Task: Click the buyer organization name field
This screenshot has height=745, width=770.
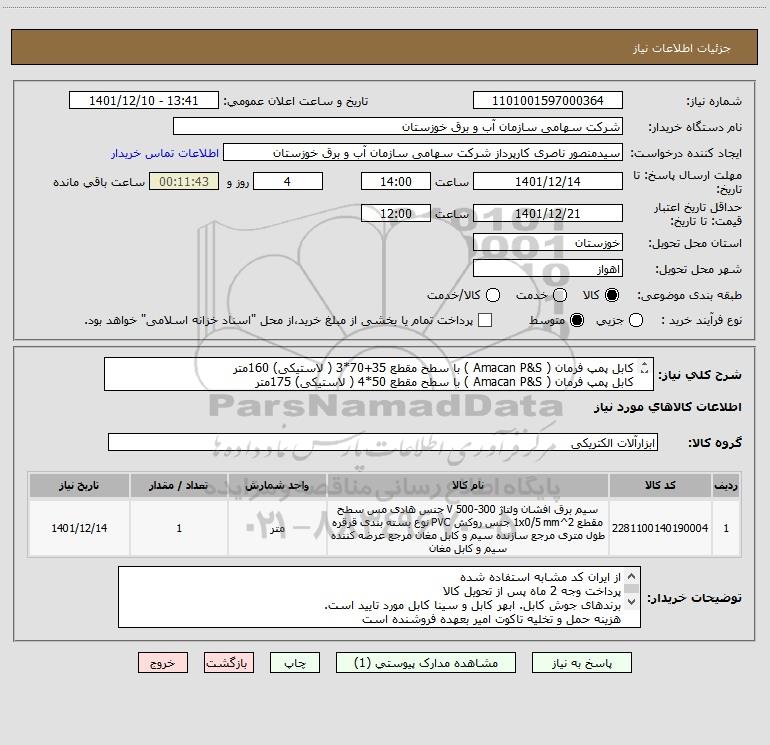Action: tap(398, 127)
